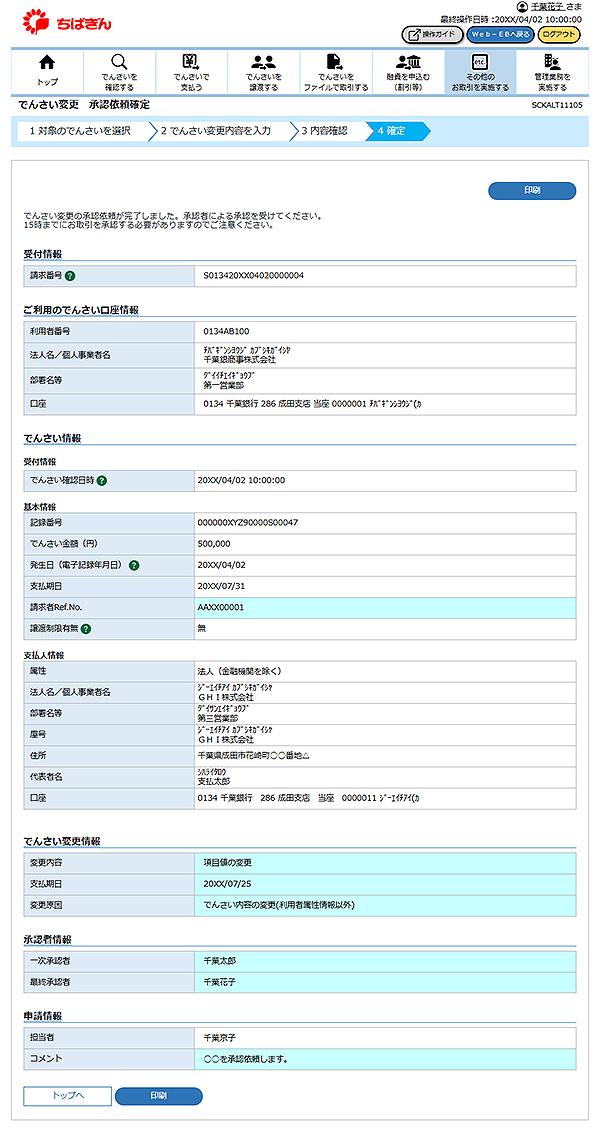Click help icon next to 譲渡制限有無
The height and width of the screenshot is (1132, 600).
[x=86, y=628]
